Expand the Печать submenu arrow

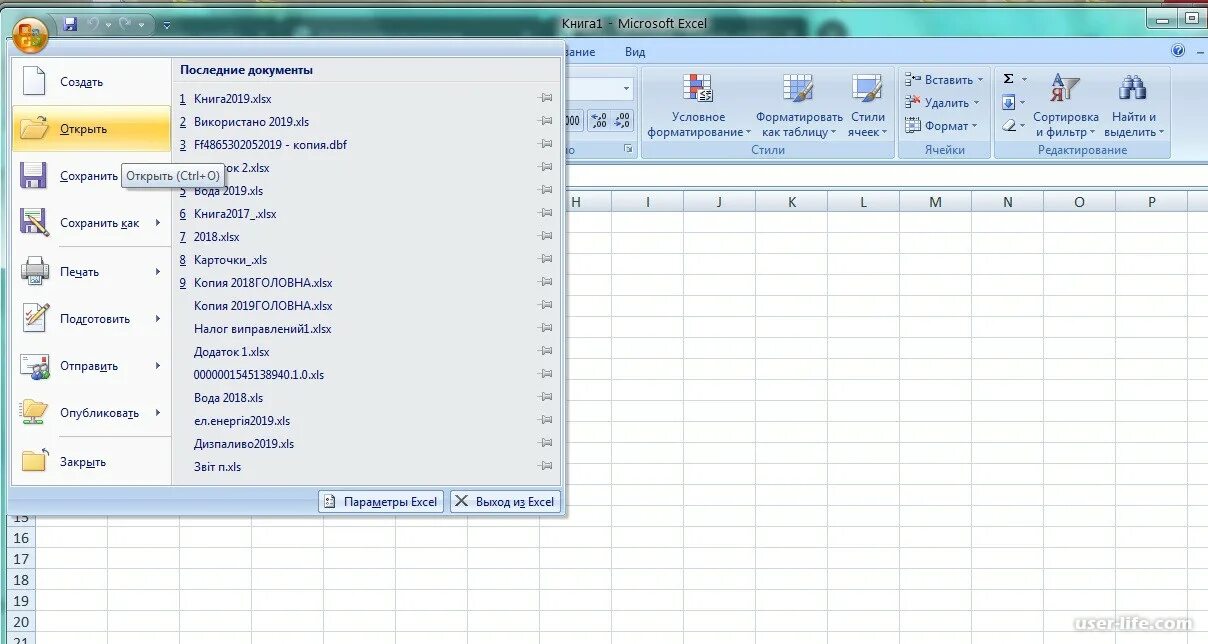click(158, 271)
